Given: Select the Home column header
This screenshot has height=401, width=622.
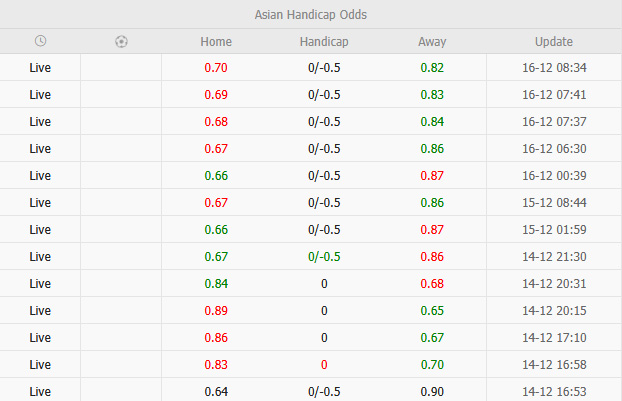Looking at the screenshot, I should point(216,42).
